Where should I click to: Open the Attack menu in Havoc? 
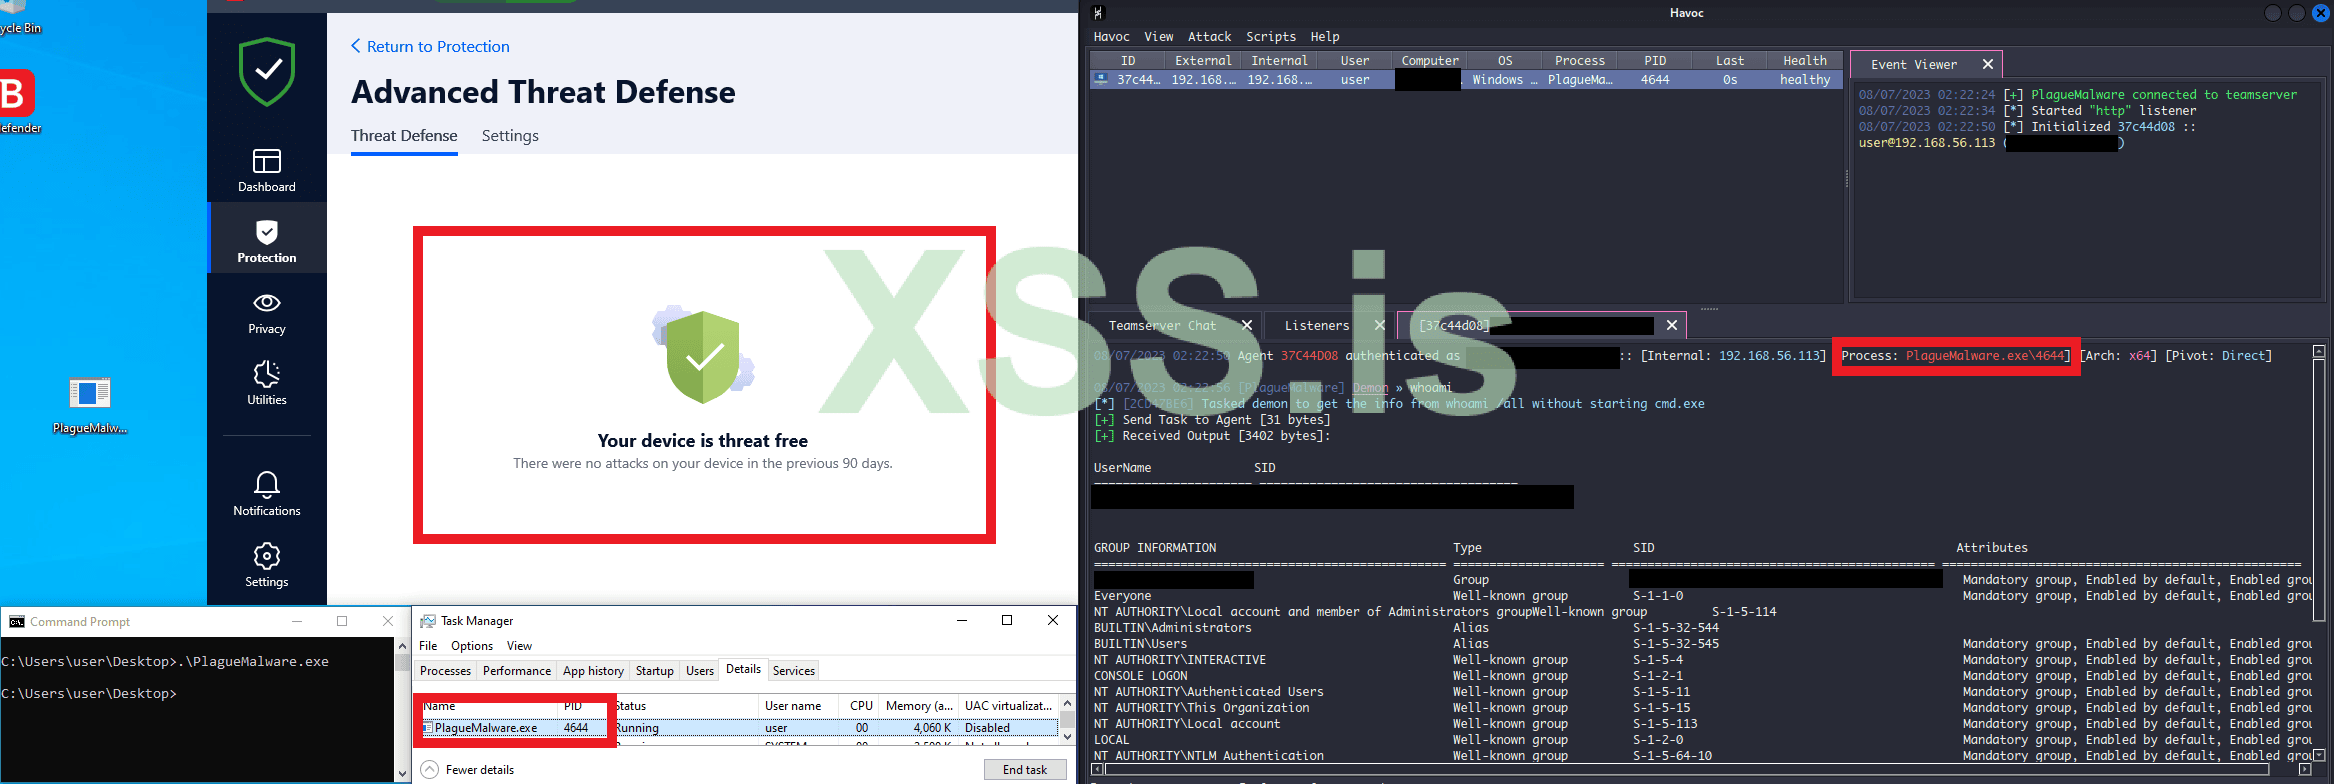point(1210,37)
